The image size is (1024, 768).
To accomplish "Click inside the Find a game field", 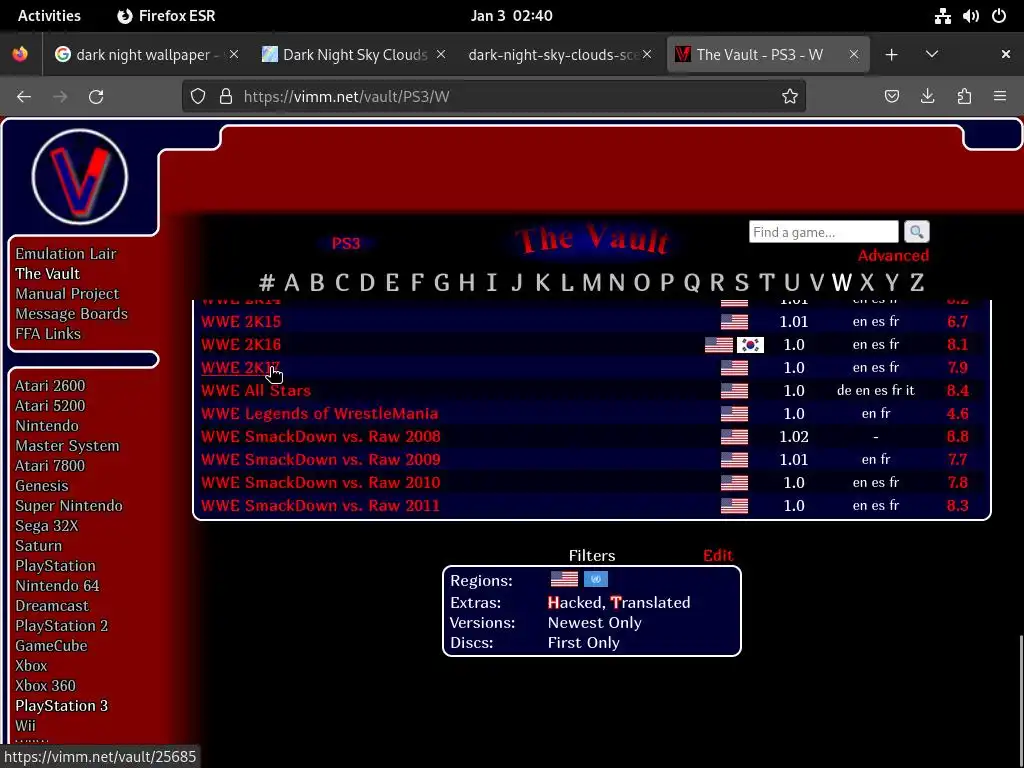I will coord(824,232).
